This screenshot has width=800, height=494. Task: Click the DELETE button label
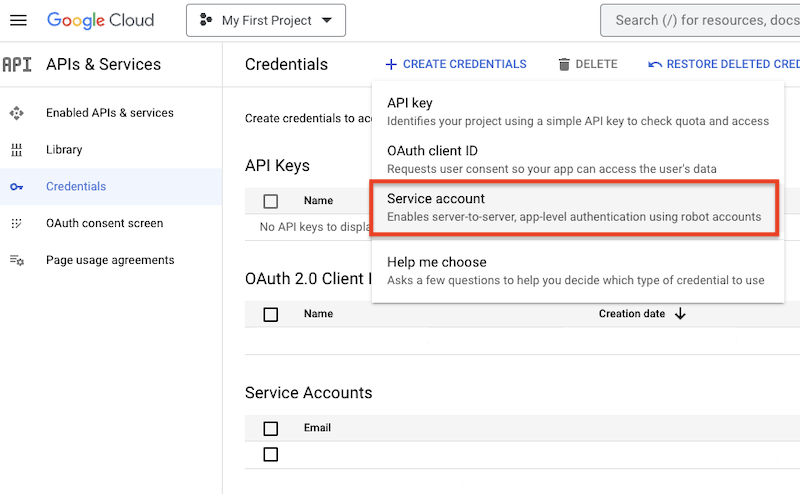coord(596,64)
